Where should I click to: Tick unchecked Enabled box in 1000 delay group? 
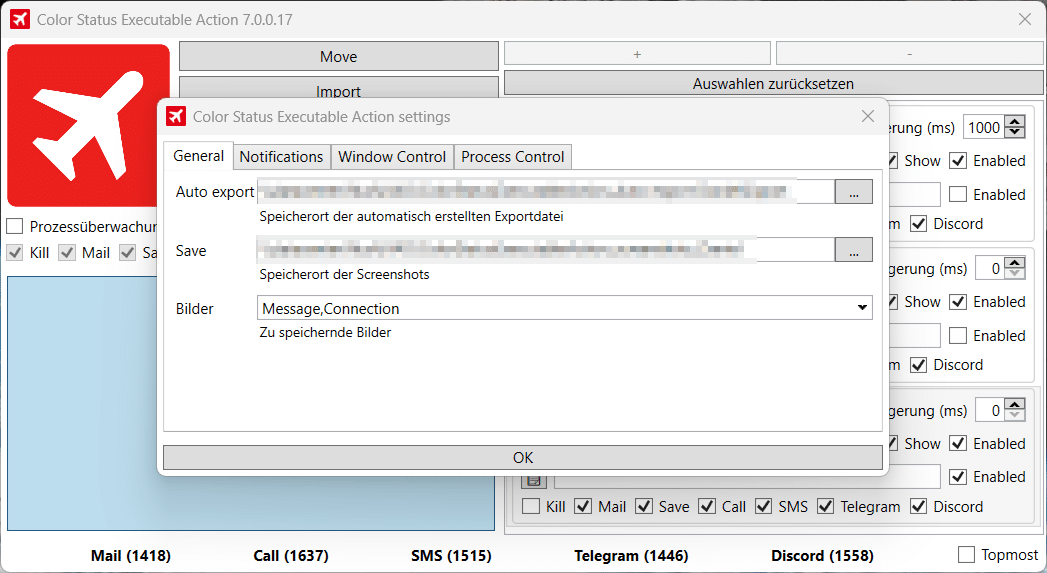(x=958, y=194)
